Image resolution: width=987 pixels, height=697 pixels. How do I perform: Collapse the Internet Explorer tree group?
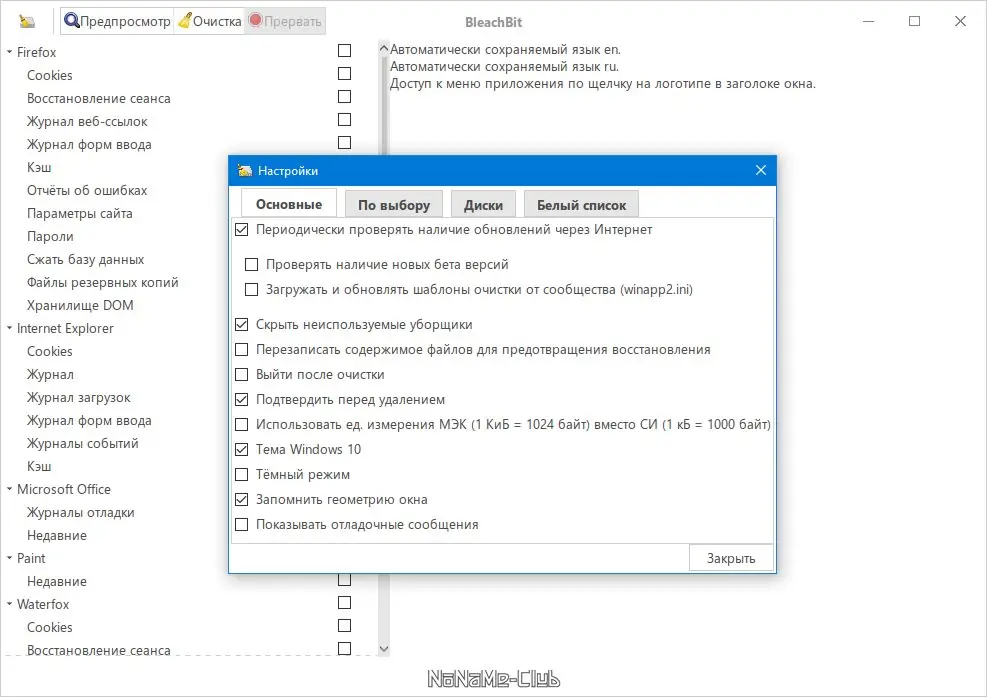point(9,328)
